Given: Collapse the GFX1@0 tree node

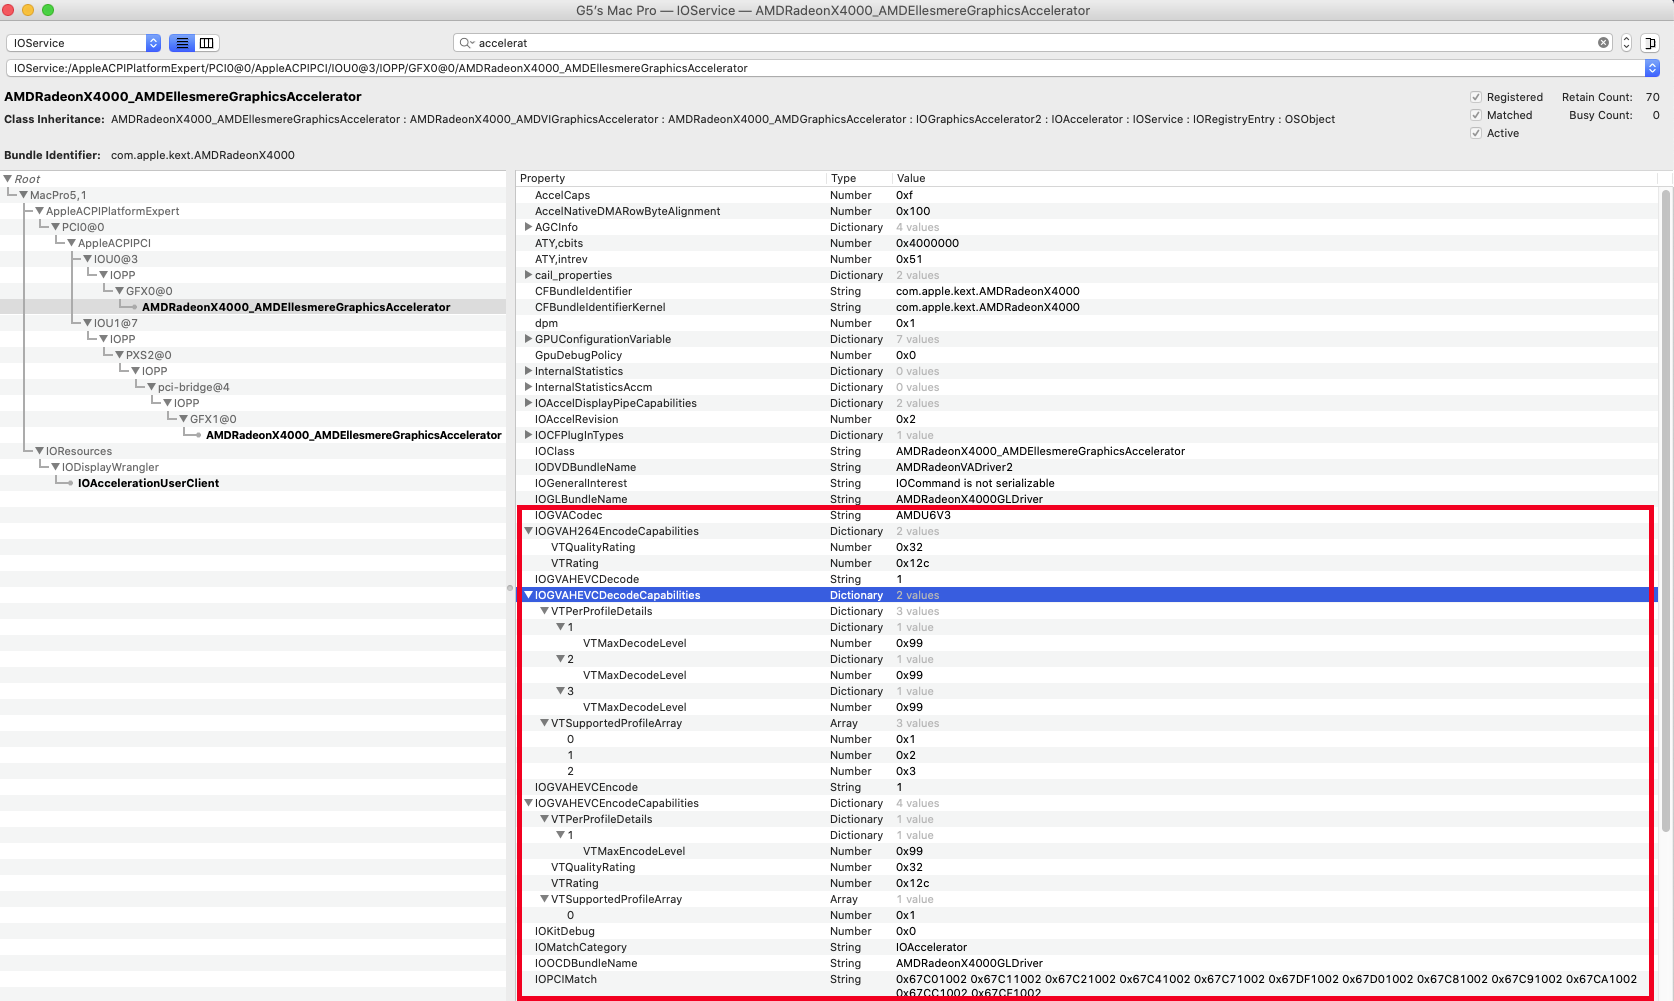Looking at the screenshot, I should pos(184,419).
